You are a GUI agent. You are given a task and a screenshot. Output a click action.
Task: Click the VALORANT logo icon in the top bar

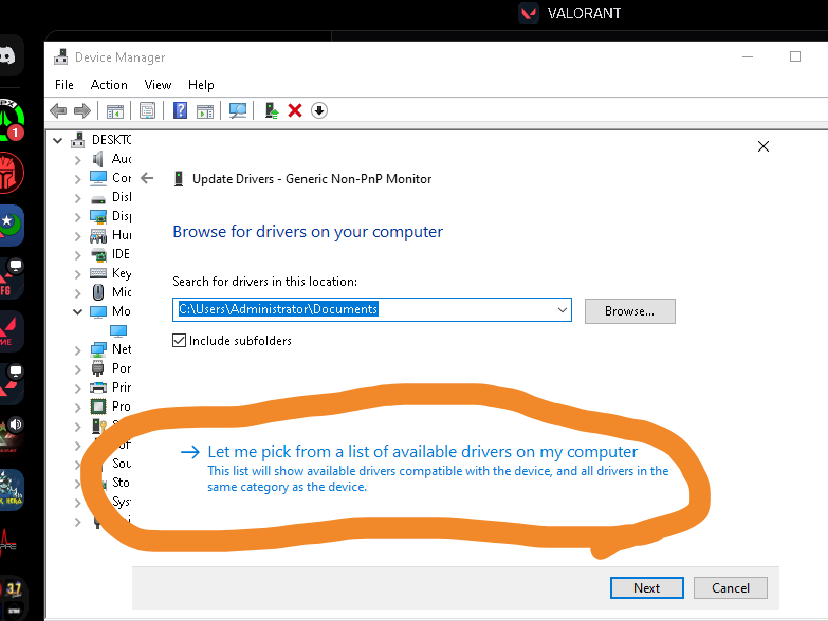(x=528, y=13)
